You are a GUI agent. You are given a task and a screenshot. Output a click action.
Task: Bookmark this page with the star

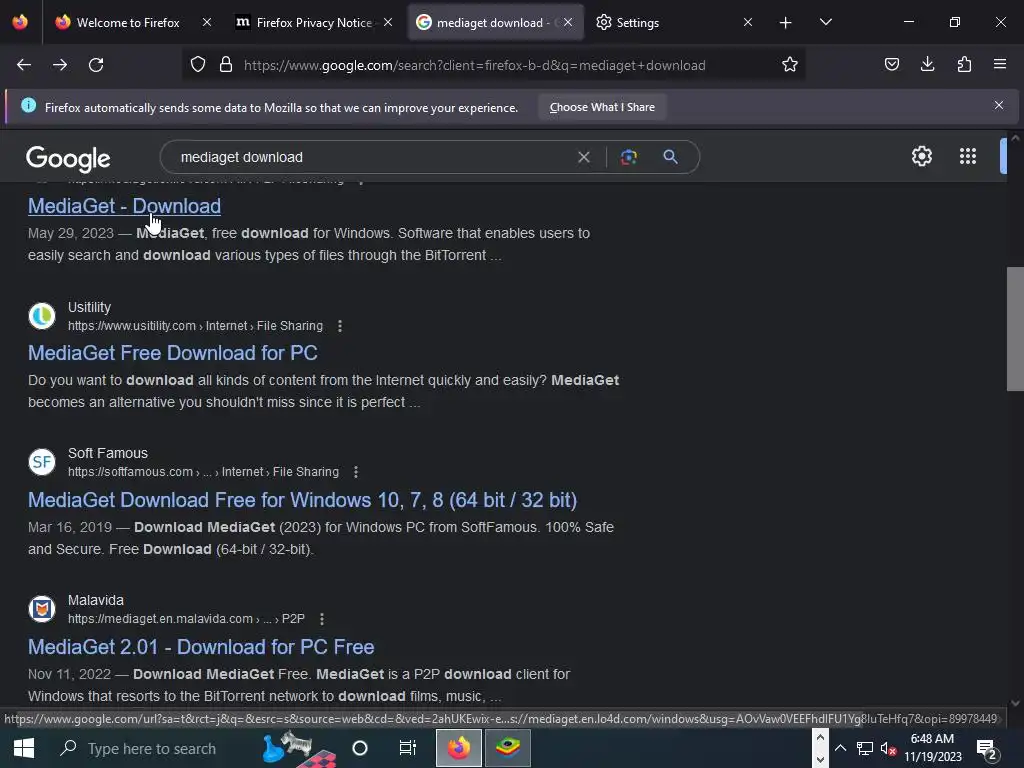point(790,65)
